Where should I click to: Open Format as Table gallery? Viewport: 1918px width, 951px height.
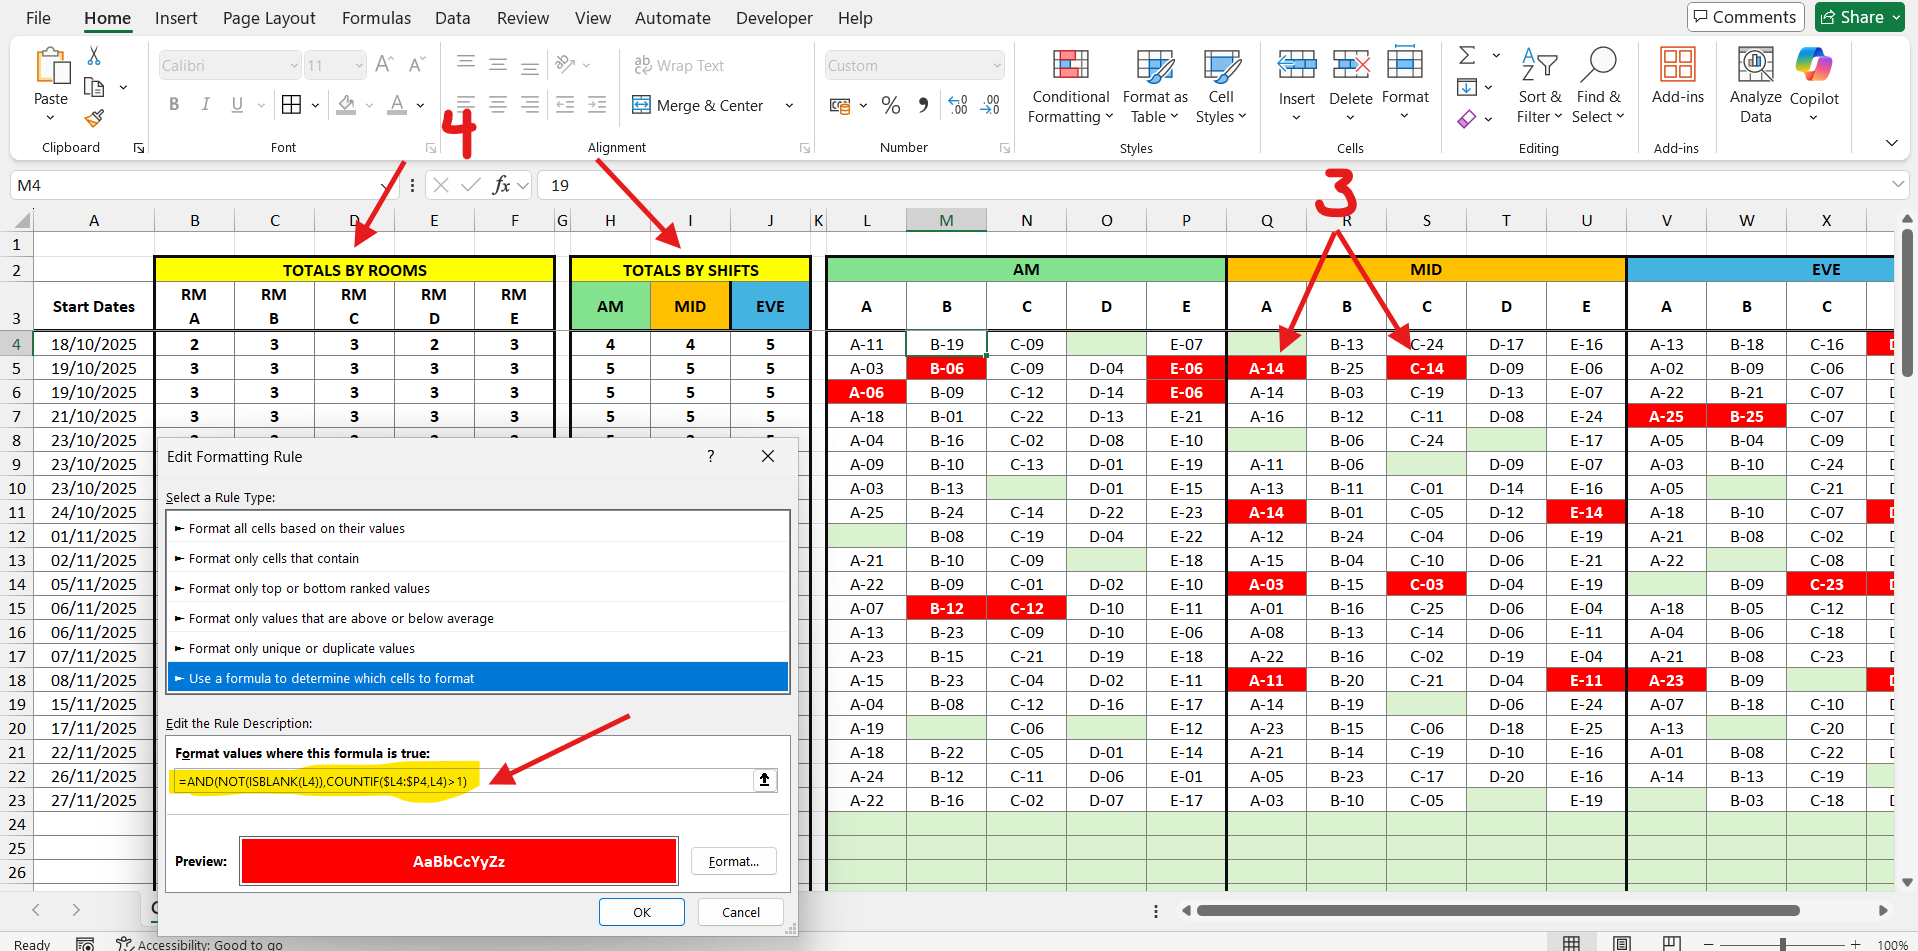(x=1155, y=87)
